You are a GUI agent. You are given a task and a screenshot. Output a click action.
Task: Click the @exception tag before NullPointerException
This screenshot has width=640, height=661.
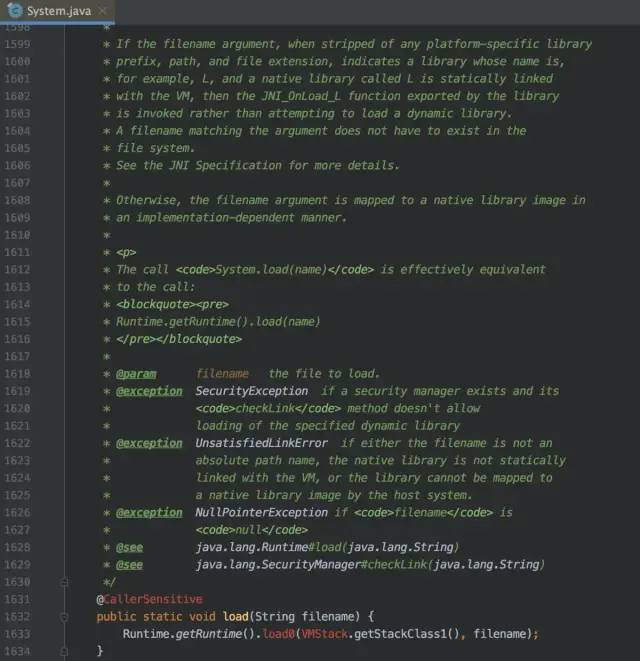click(149, 513)
